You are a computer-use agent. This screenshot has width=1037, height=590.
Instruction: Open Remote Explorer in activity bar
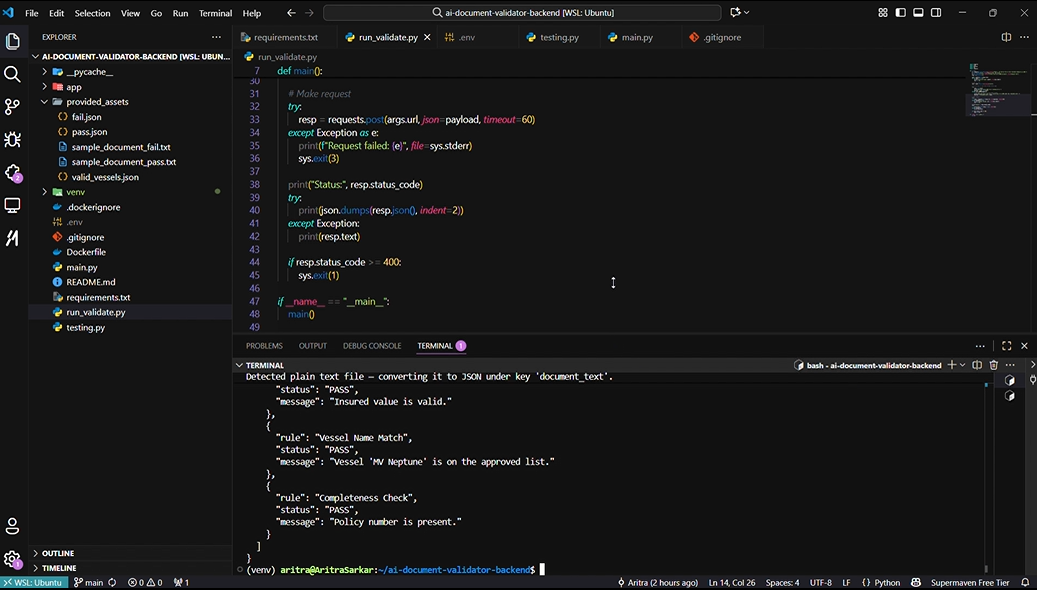(13, 205)
